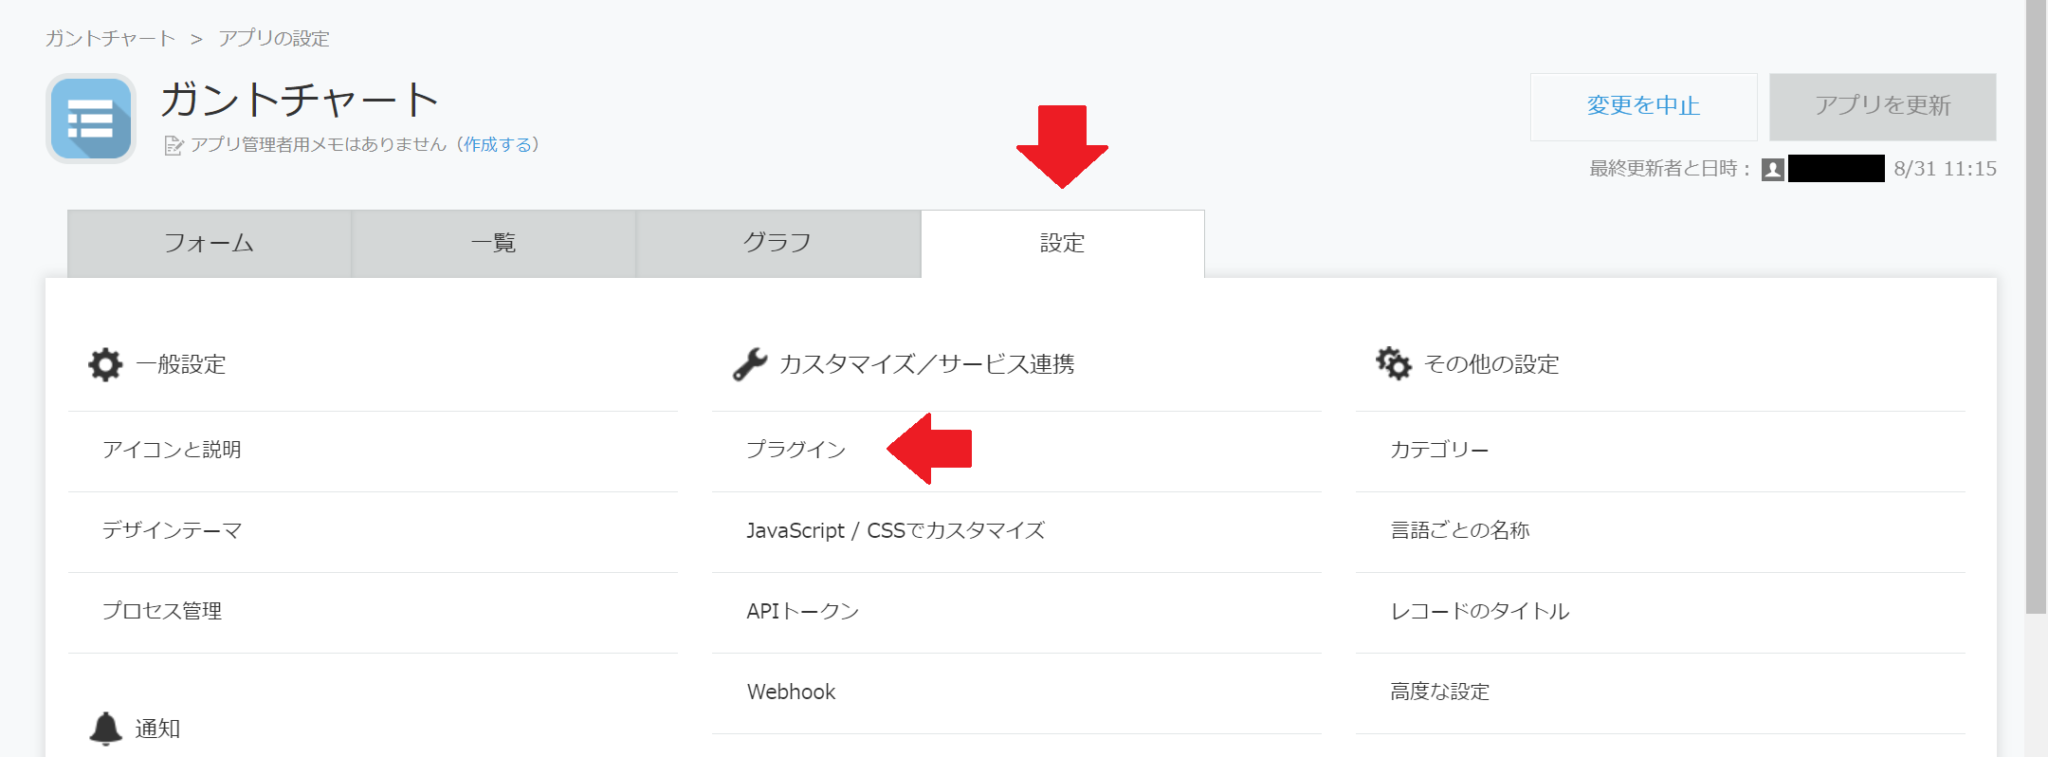Image resolution: width=2048 pixels, height=757 pixels.
Task: Click the memo edit icon
Action: tap(173, 146)
